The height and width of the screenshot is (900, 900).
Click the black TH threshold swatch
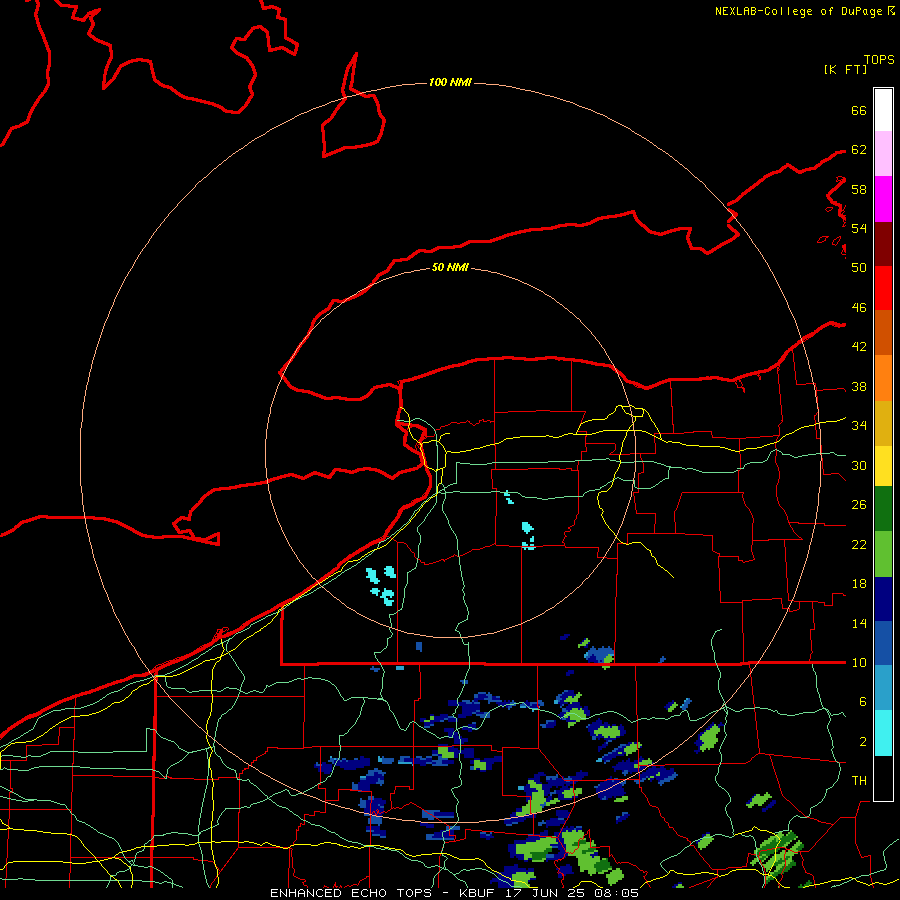[883, 778]
